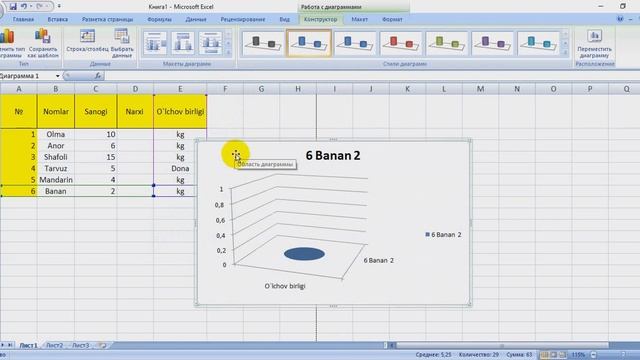Expand the chart layouts gallery
Image resolution: width=640 pixels, height=360 pixels.
pos(229,52)
